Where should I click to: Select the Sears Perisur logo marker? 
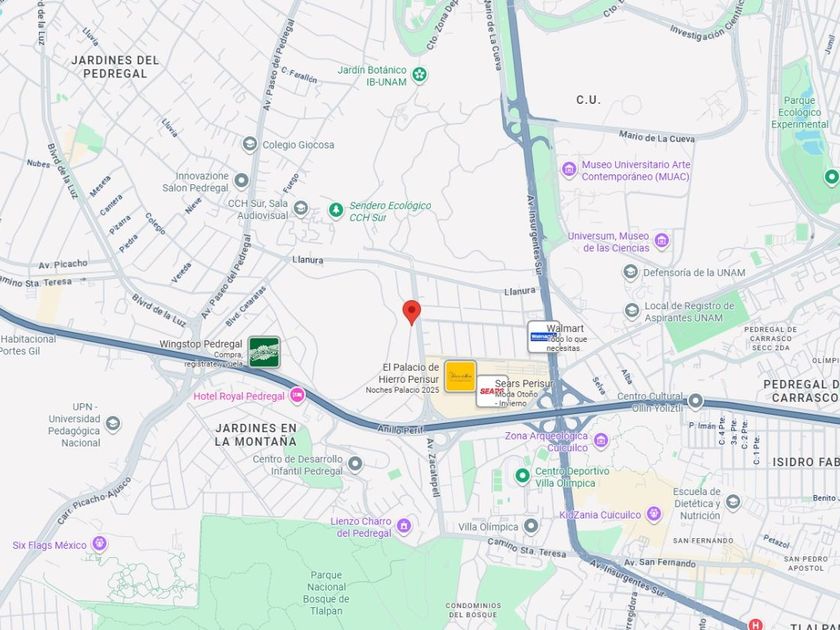click(x=491, y=391)
